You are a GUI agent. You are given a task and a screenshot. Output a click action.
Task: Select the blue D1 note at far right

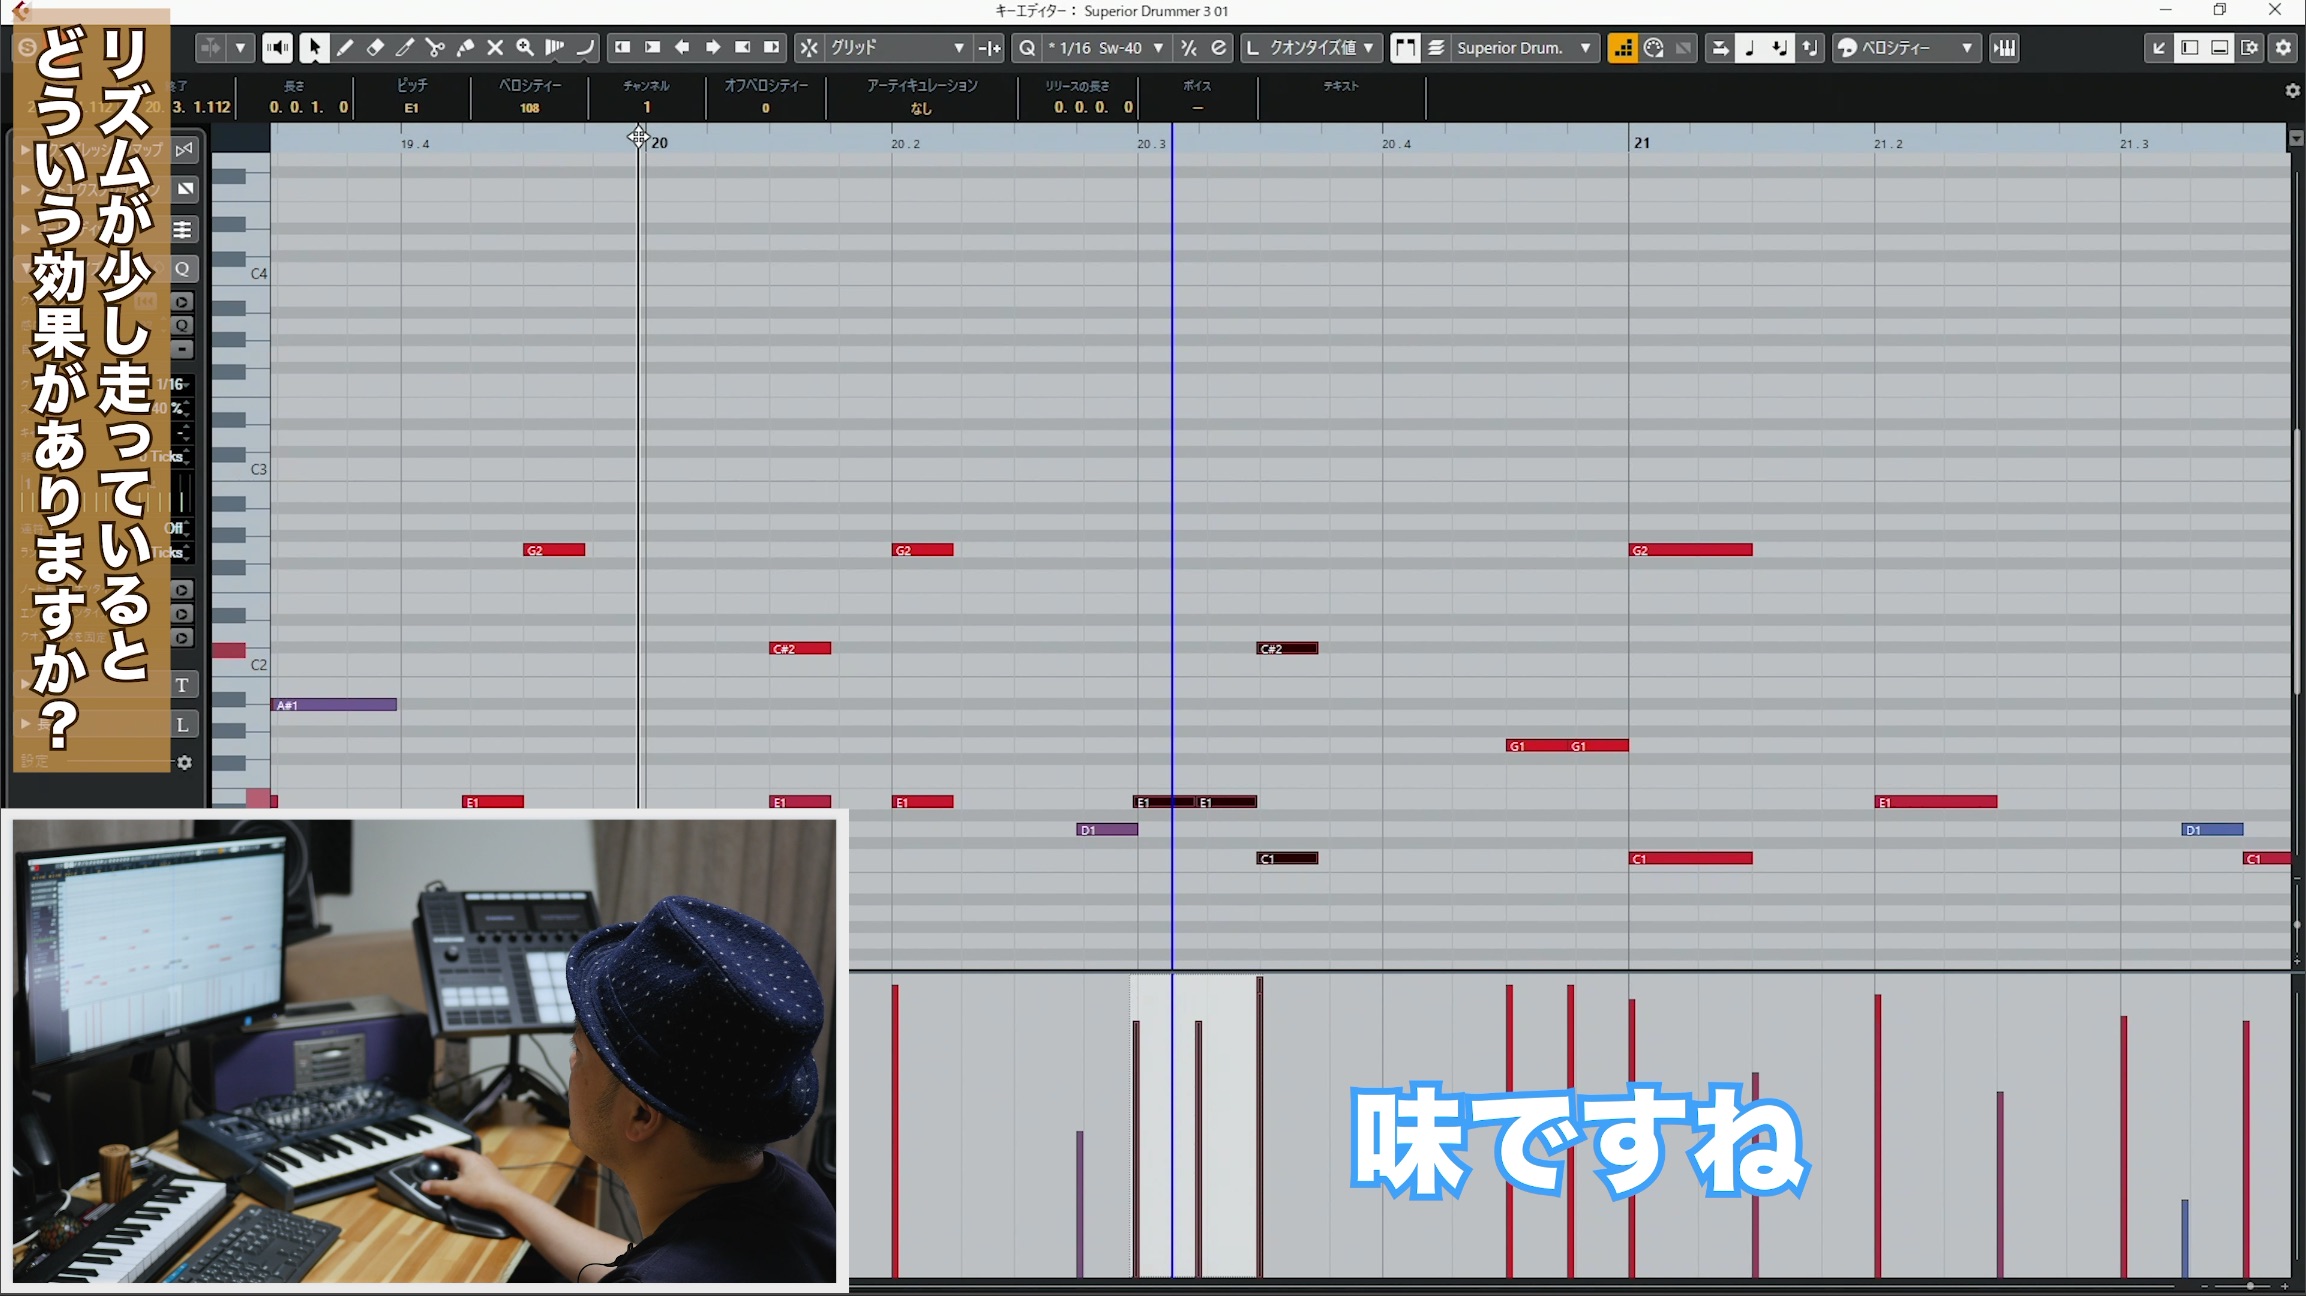tap(2212, 830)
